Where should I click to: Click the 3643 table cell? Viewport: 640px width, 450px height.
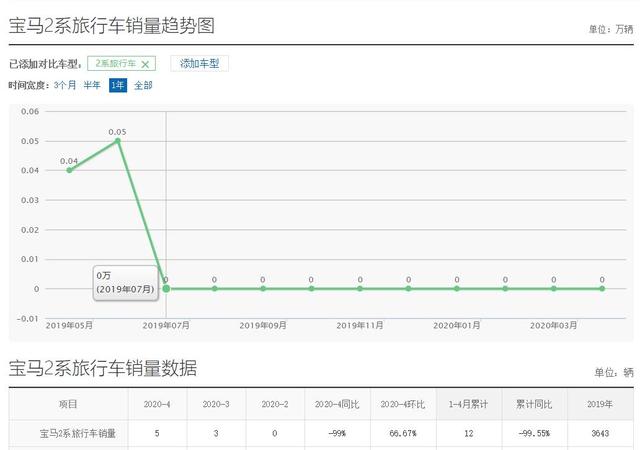coord(600,433)
